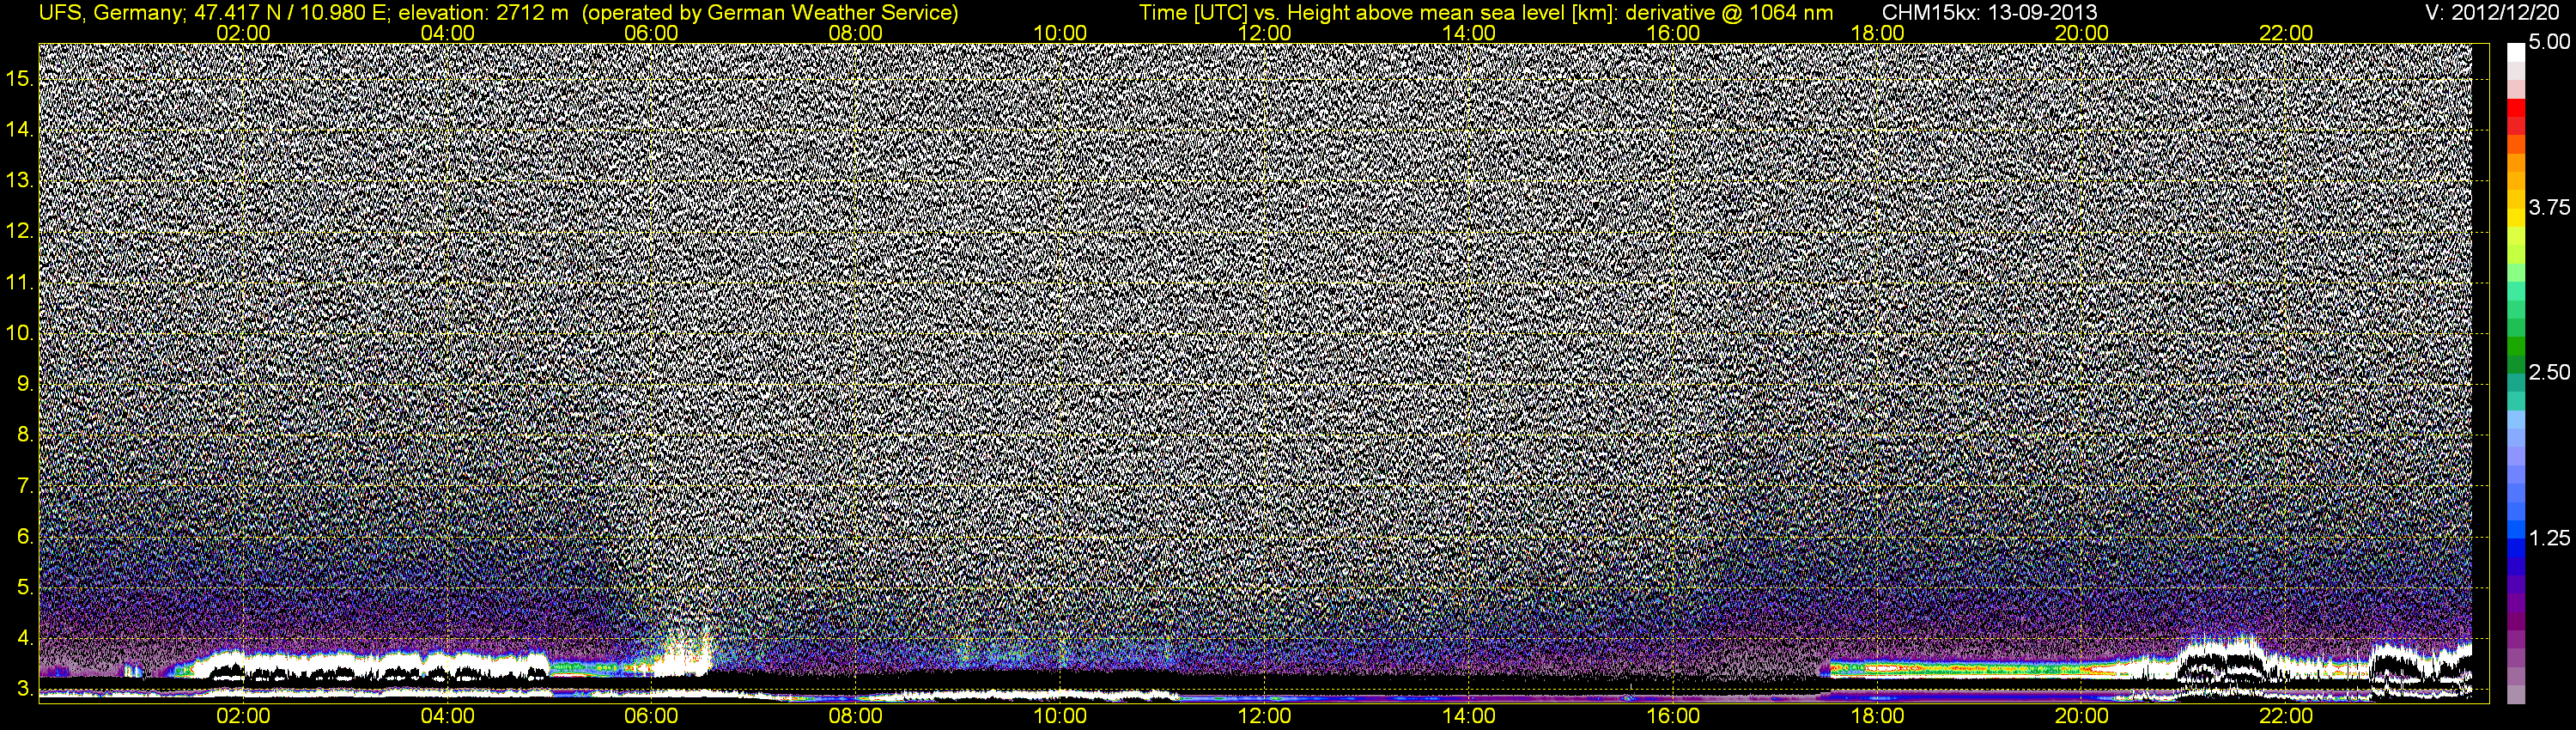Click the "02:00" label on the top time axis
The width and height of the screenshot is (2576, 730).
click(243, 33)
